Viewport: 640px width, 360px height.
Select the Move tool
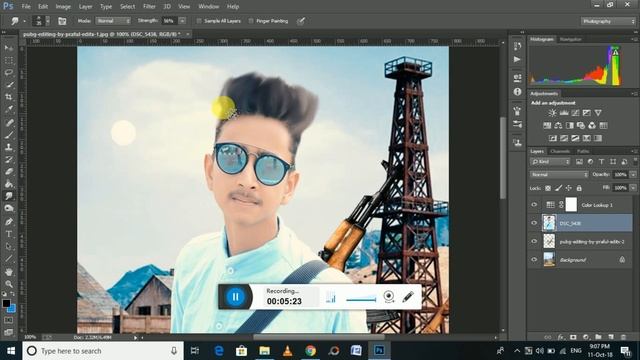click(x=9, y=48)
